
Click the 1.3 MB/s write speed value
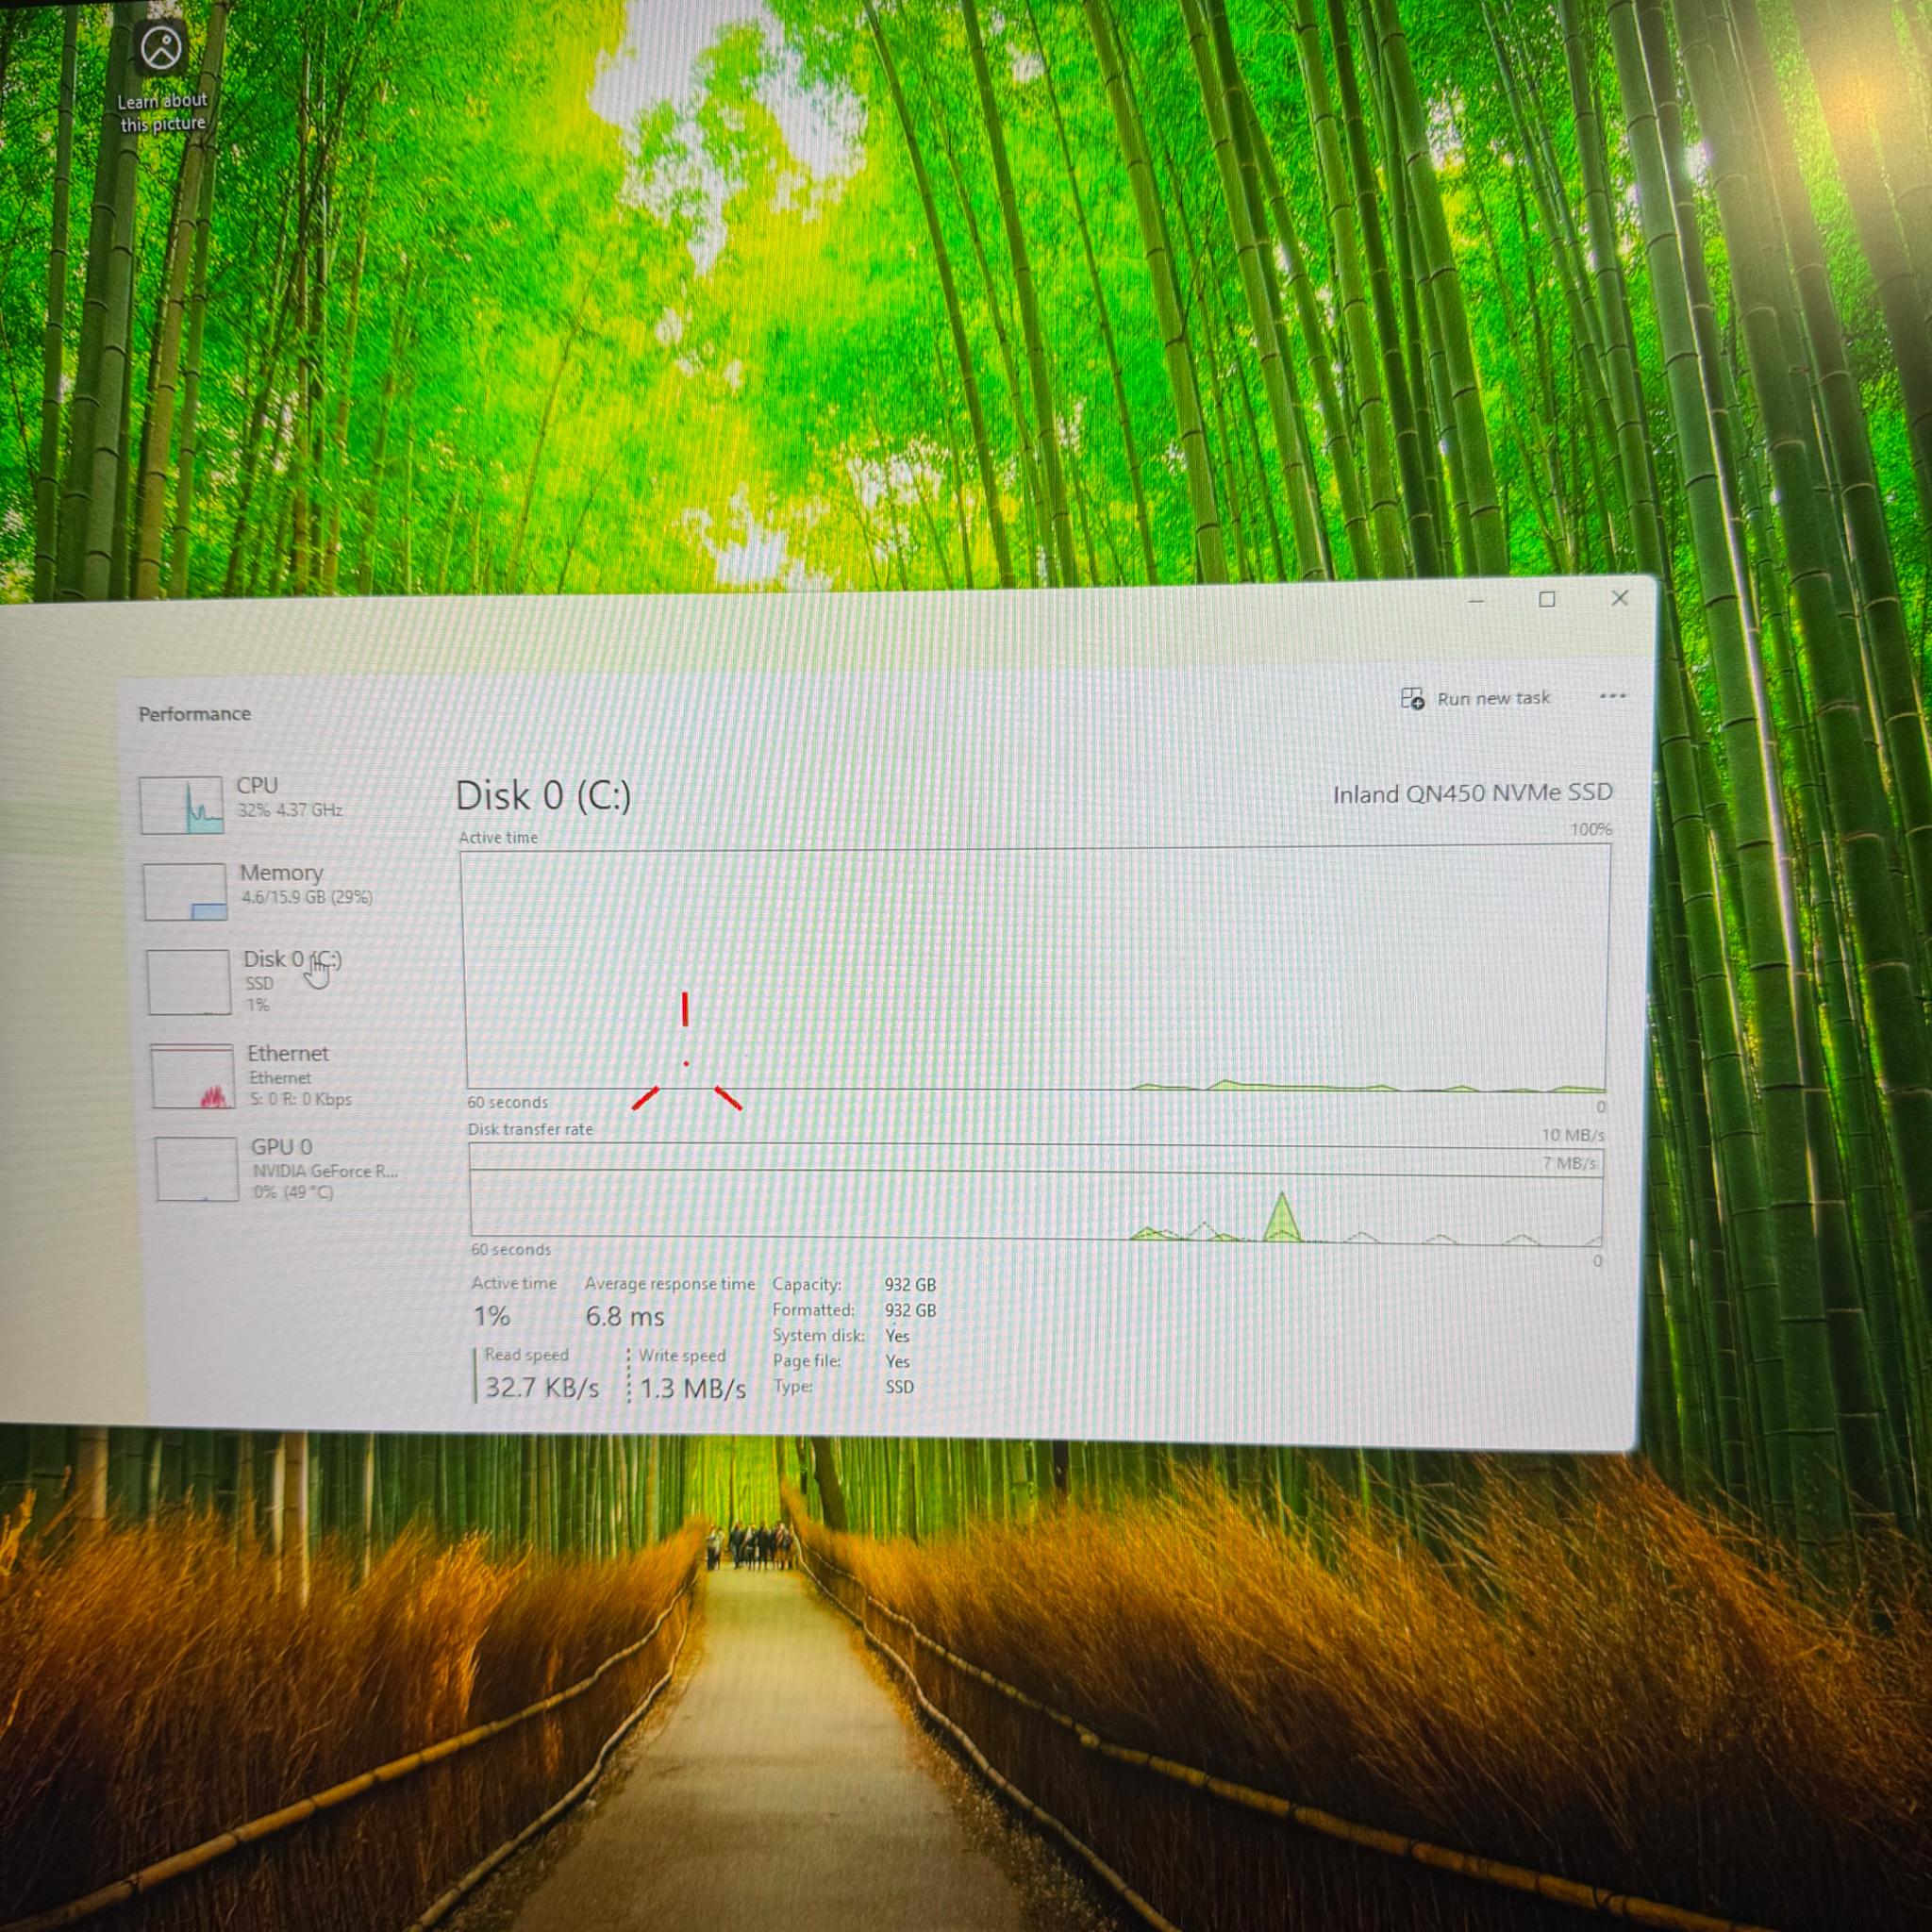point(692,1389)
